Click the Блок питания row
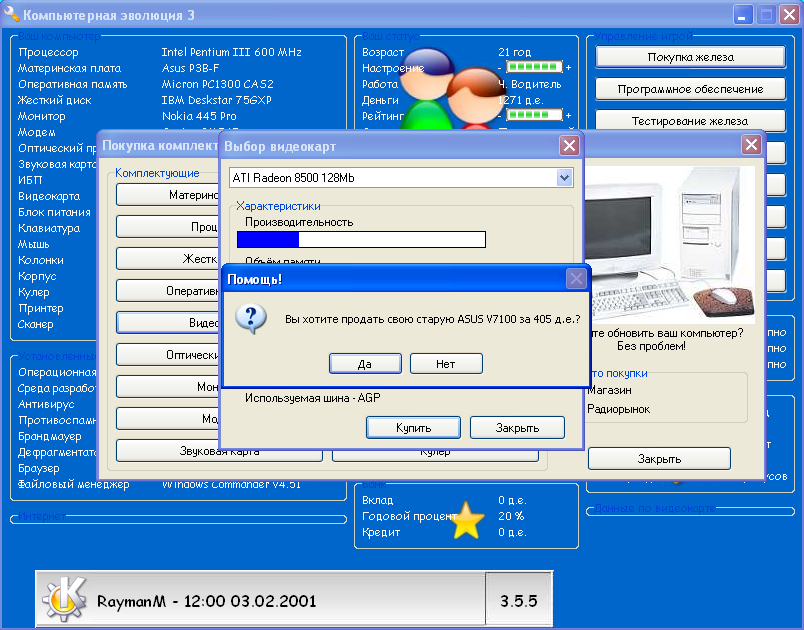 coord(54,212)
